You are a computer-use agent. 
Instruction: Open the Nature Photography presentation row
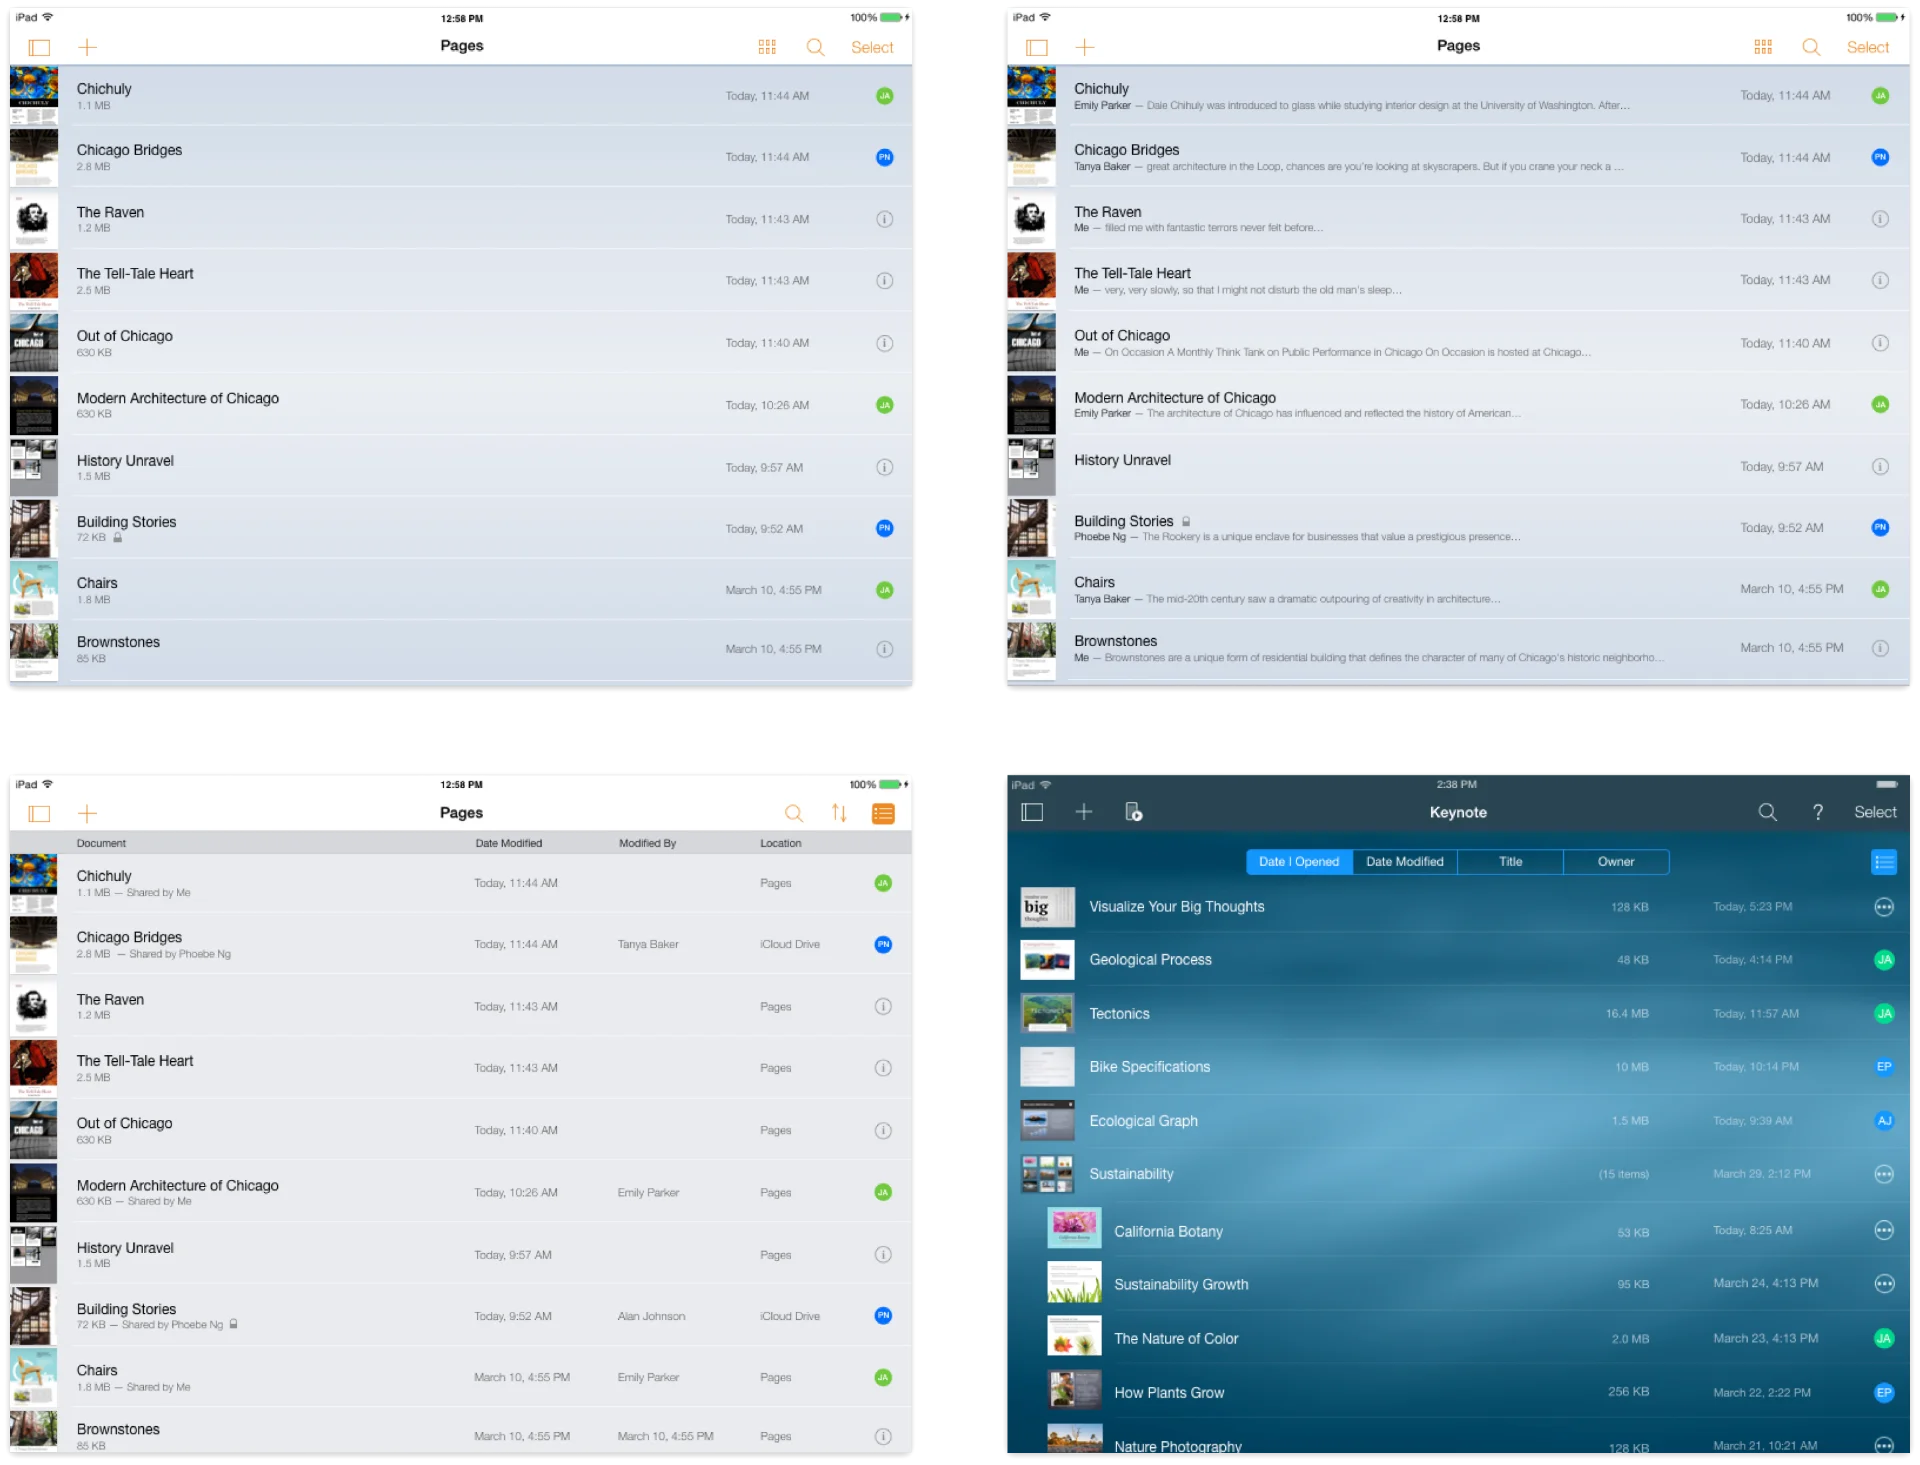(1177, 1446)
